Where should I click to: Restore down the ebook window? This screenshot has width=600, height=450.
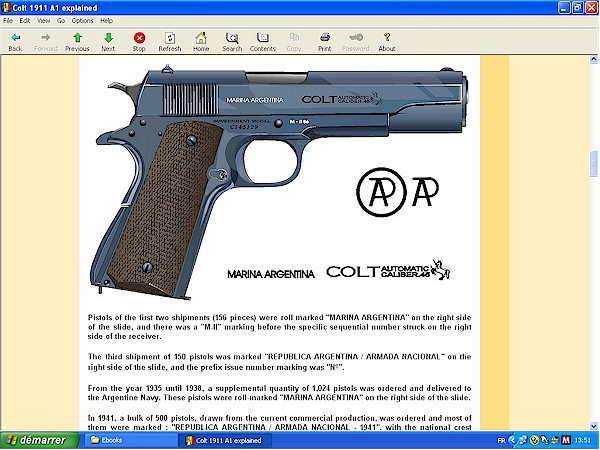[578, 8]
